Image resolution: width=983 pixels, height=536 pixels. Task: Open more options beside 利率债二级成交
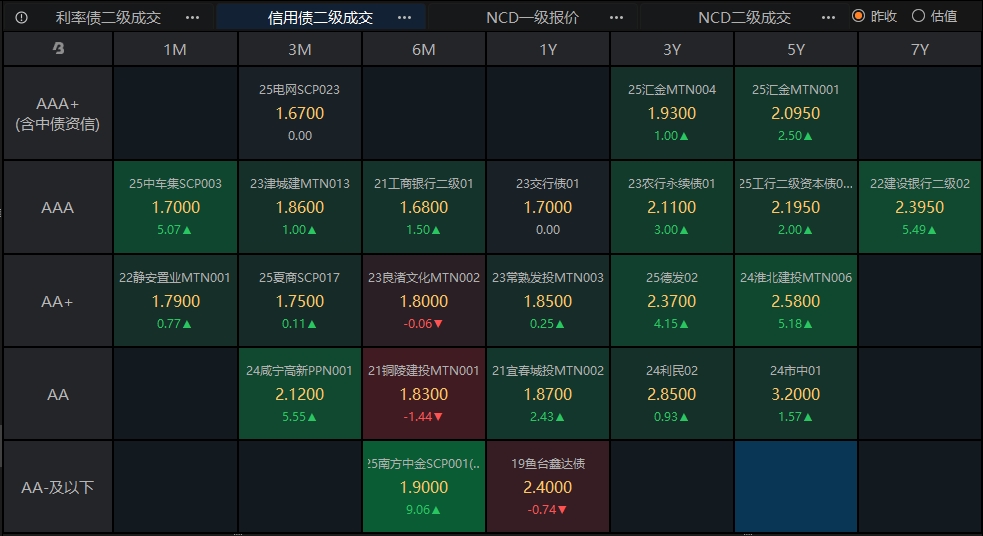193,17
